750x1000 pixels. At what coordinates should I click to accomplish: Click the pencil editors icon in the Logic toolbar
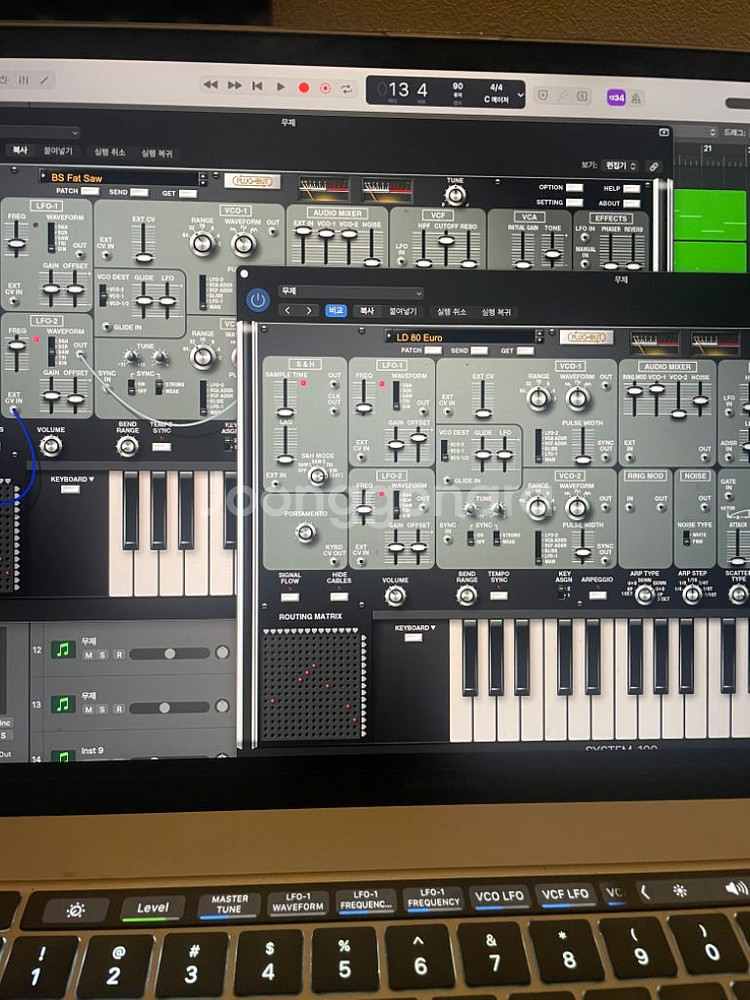[44, 80]
